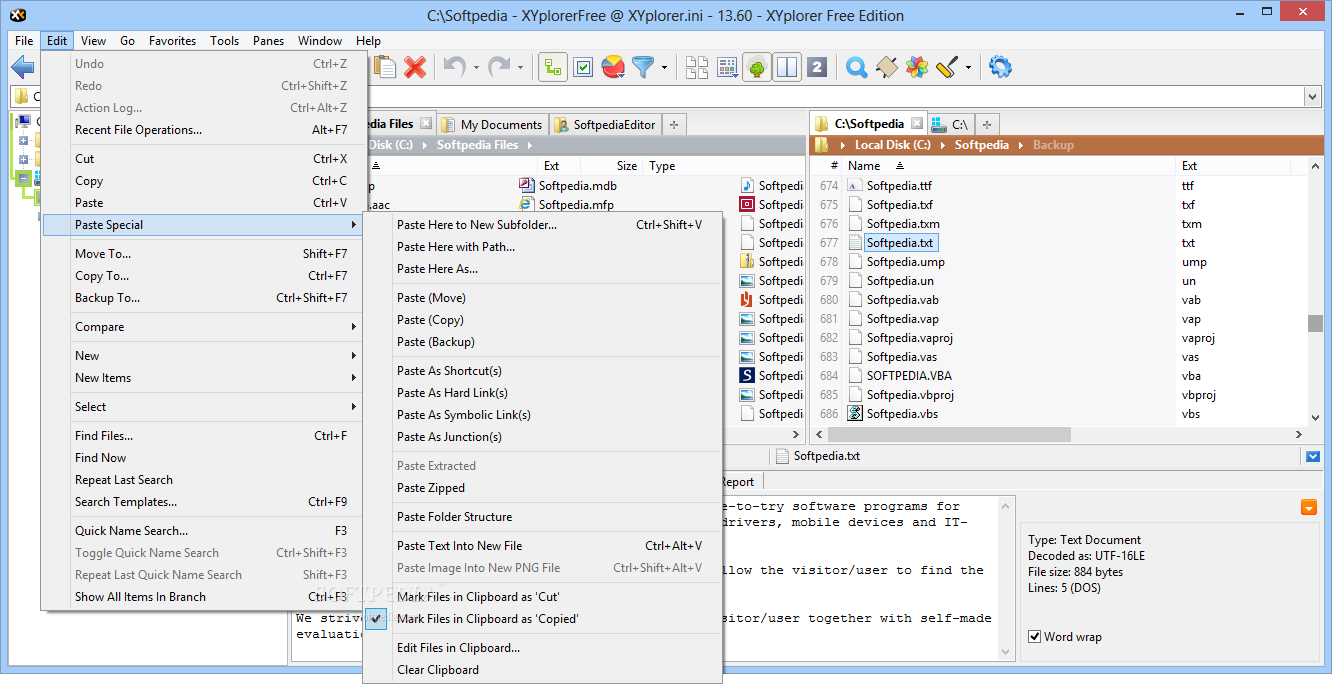Open the New Items submenu

[204, 378]
